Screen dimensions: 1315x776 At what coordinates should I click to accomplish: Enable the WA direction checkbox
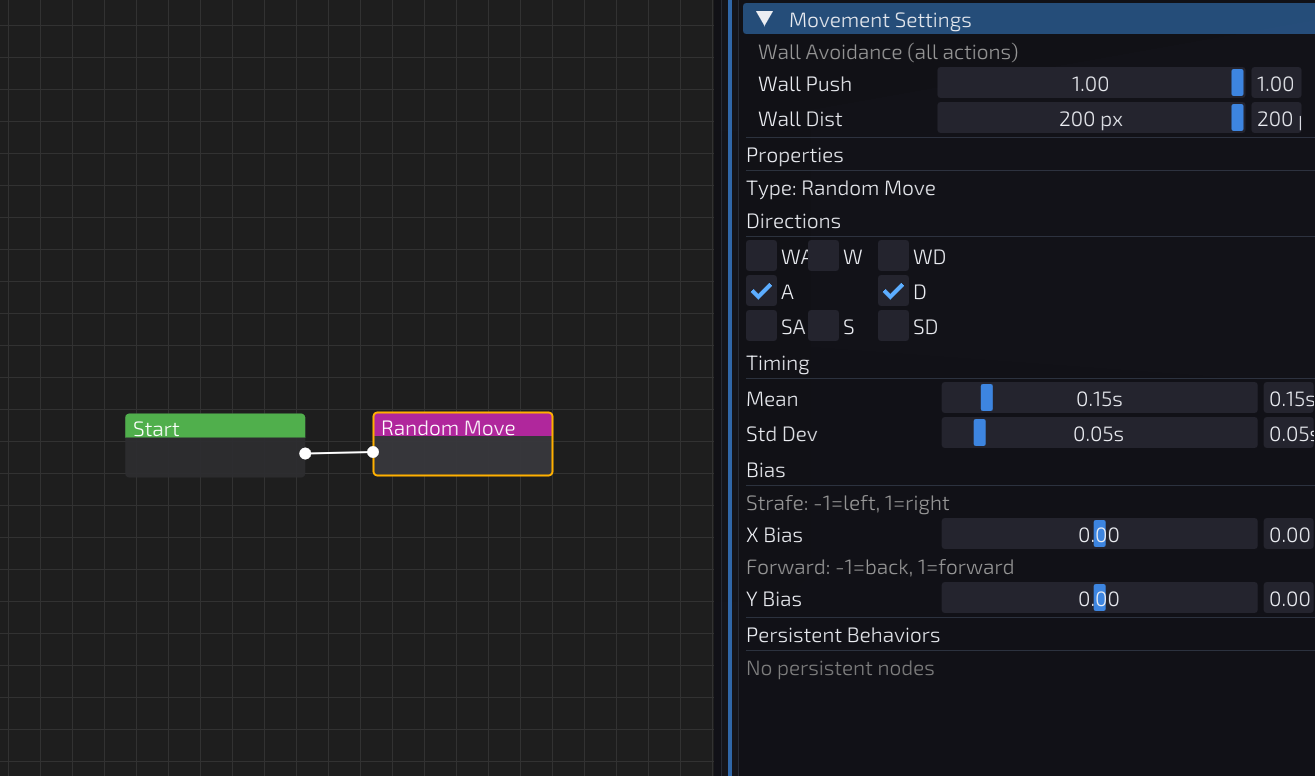coord(762,257)
